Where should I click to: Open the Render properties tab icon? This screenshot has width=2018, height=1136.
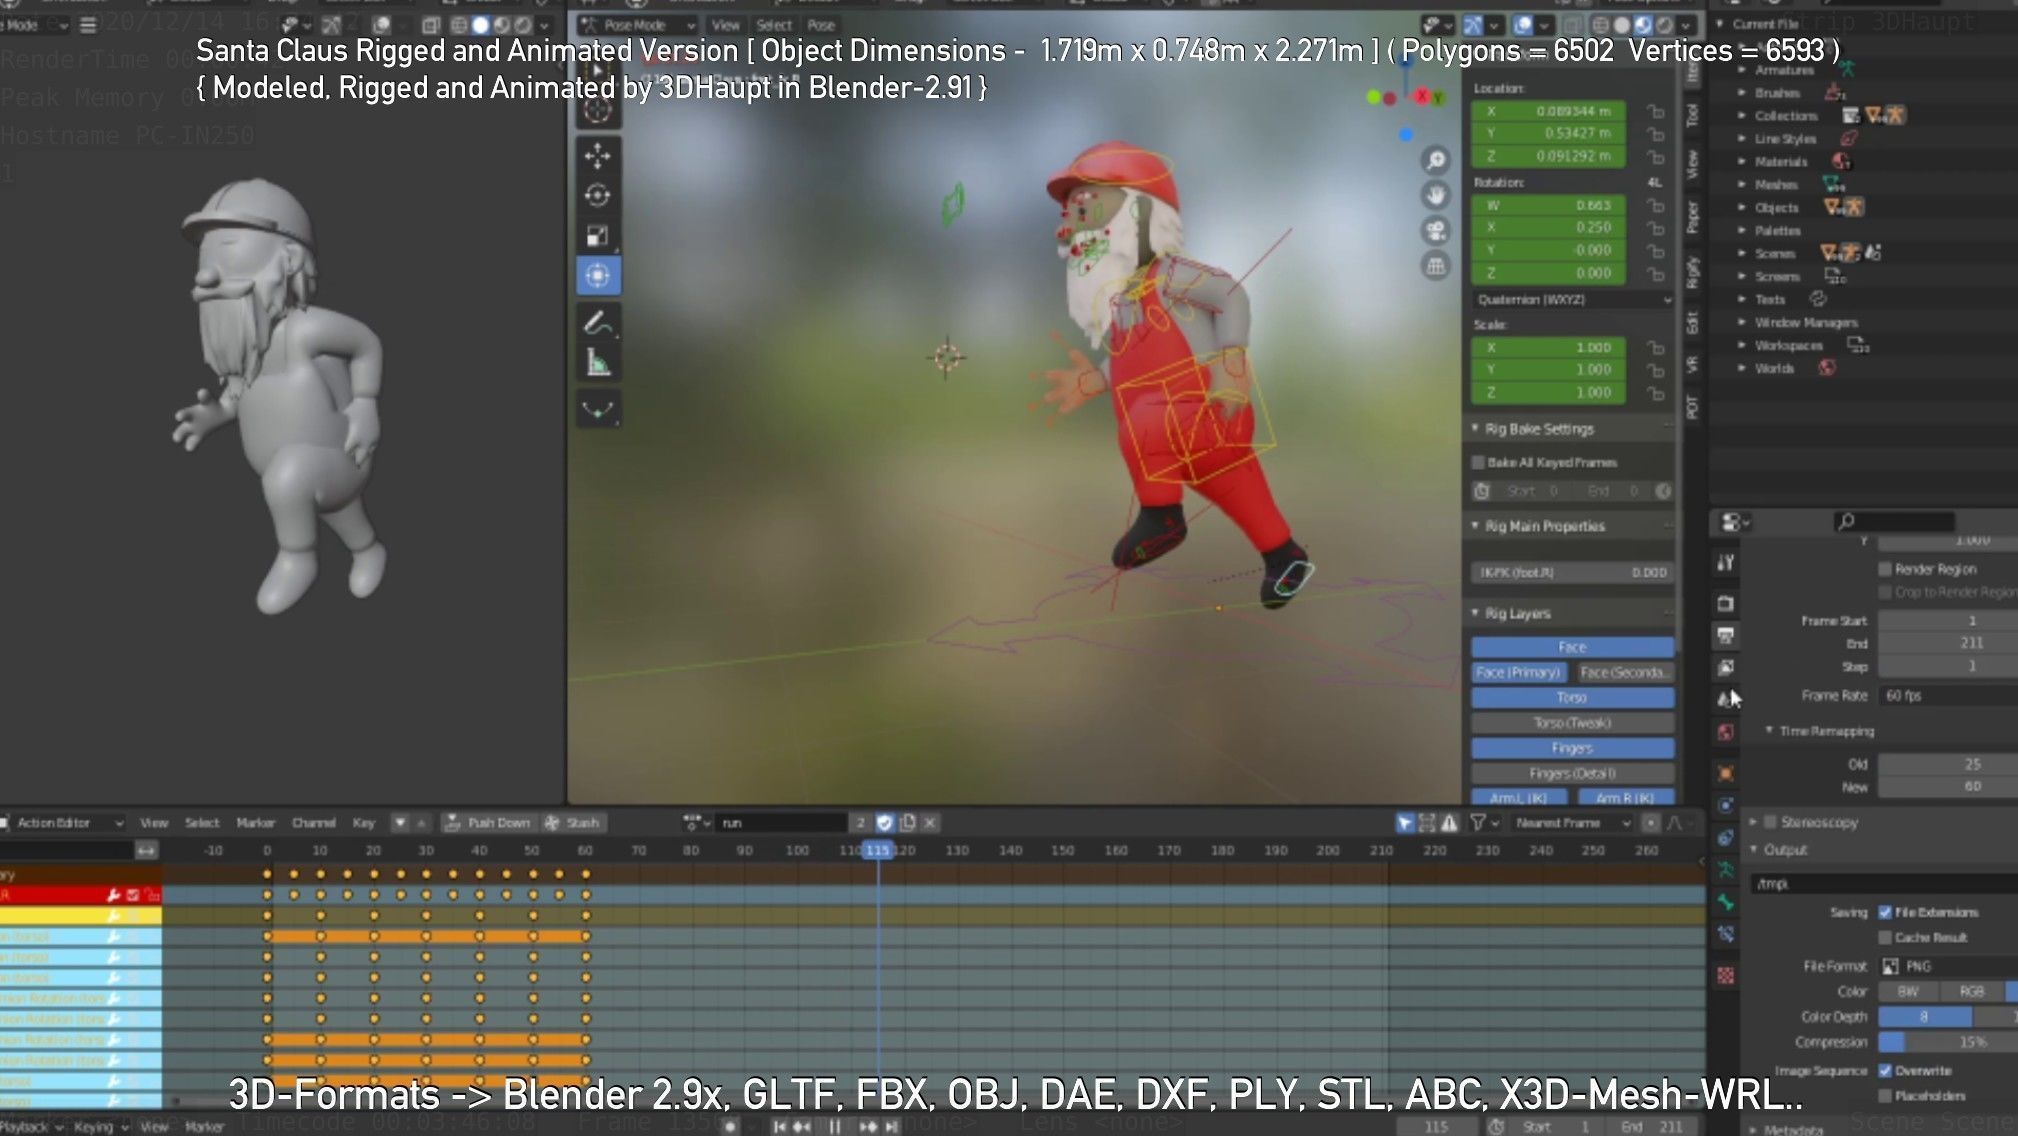pyautogui.click(x=1726, y=603)
